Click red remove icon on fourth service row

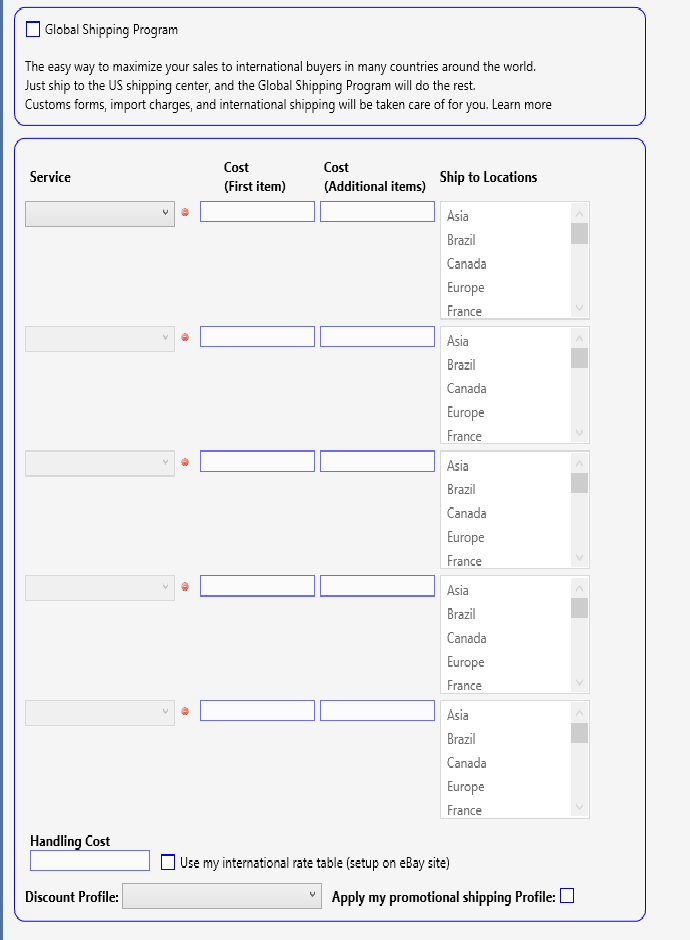pos(185,587)
